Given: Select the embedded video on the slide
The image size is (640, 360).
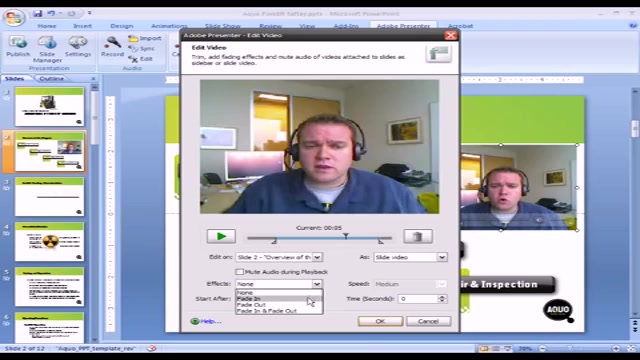Looking at the screenshot, I should (x=518, y=187).
